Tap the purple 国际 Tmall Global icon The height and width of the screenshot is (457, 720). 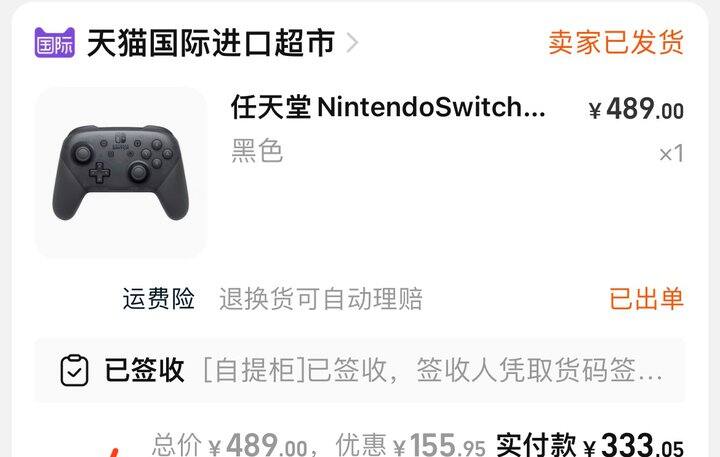(55, 43)
